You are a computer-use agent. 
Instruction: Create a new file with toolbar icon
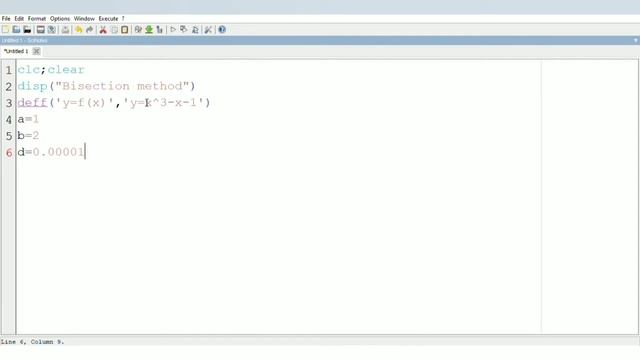(x=5, y=30)
